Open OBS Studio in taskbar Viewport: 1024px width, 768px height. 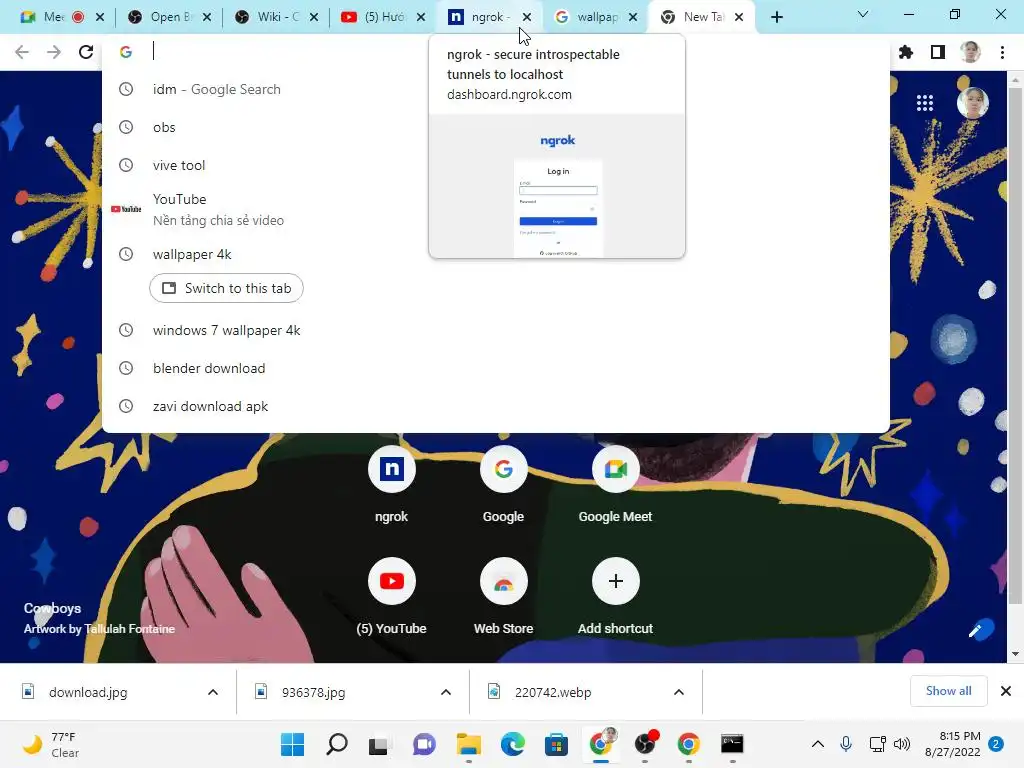click(x=645, y=744)
